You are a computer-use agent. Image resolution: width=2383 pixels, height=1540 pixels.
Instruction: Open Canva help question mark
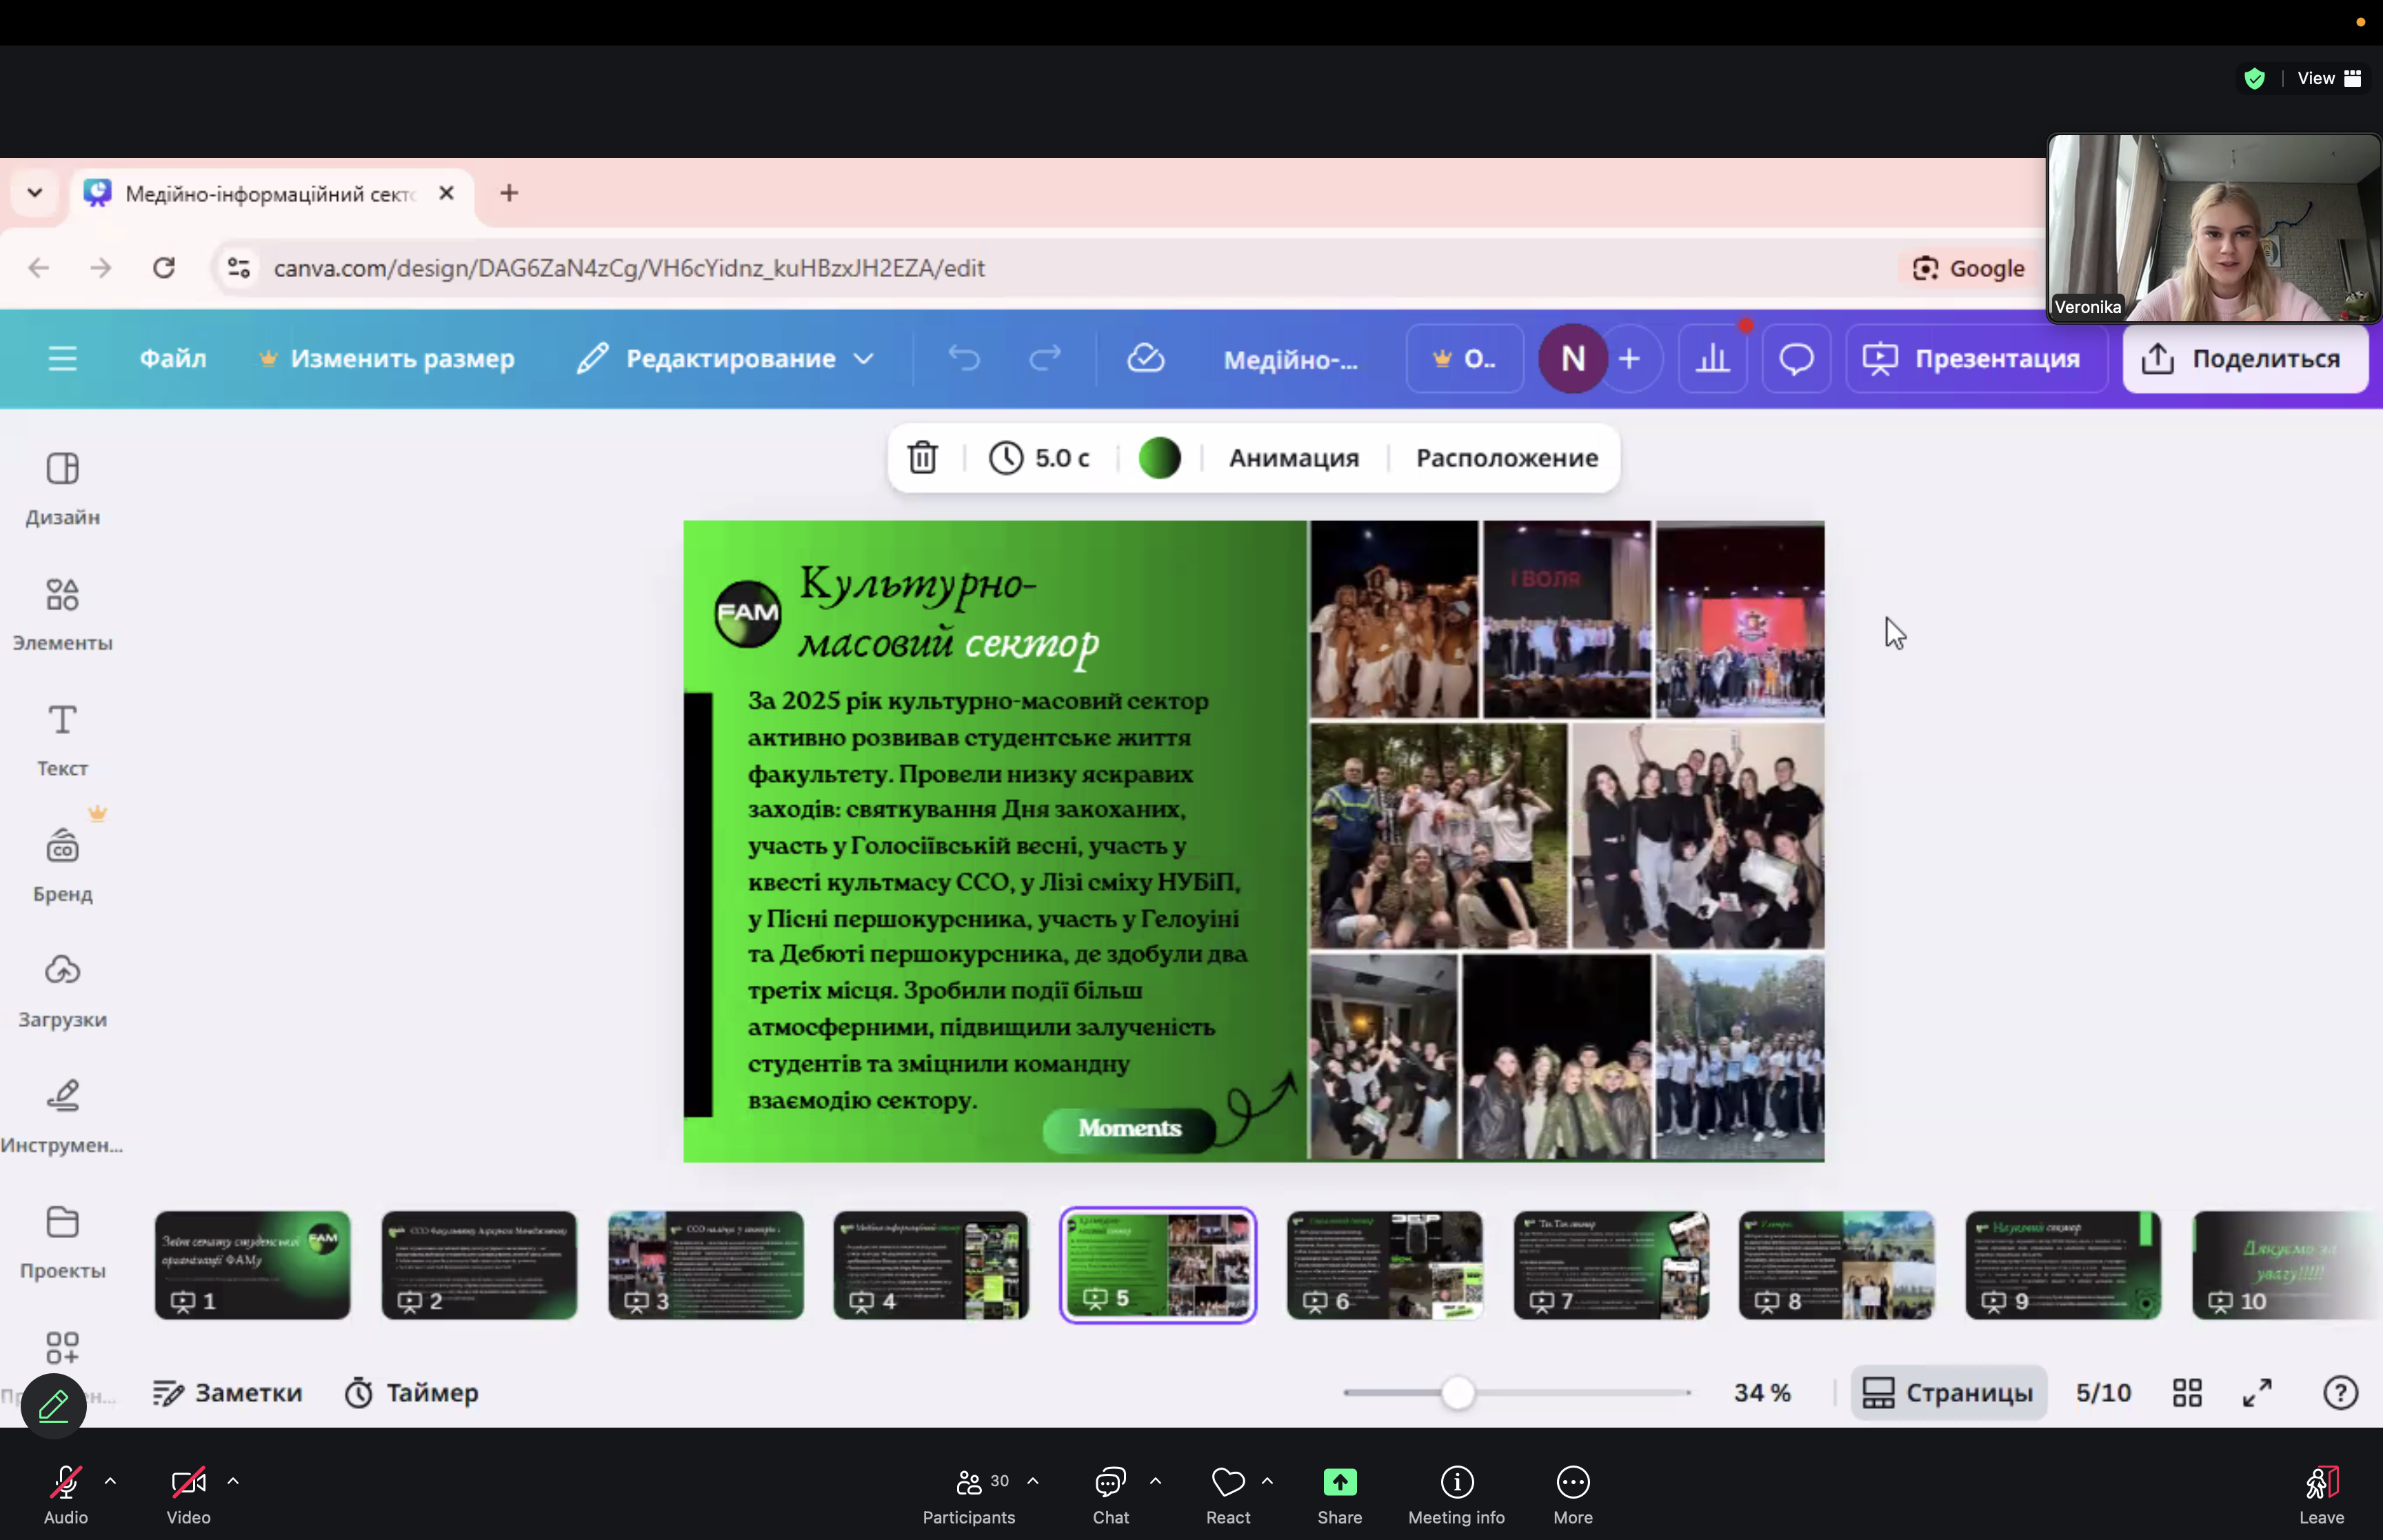pos(2340,1392)
